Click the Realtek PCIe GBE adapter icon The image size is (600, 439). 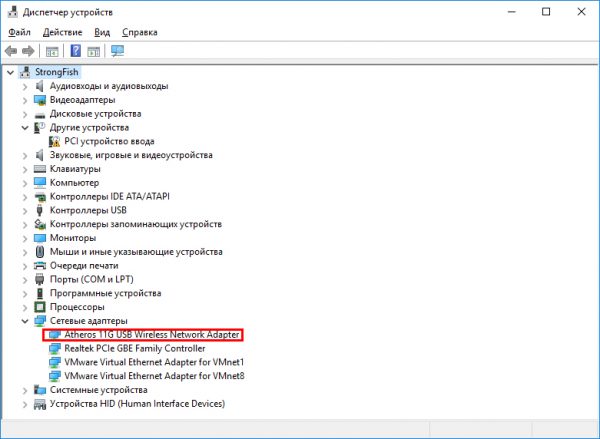click(55, 348)
